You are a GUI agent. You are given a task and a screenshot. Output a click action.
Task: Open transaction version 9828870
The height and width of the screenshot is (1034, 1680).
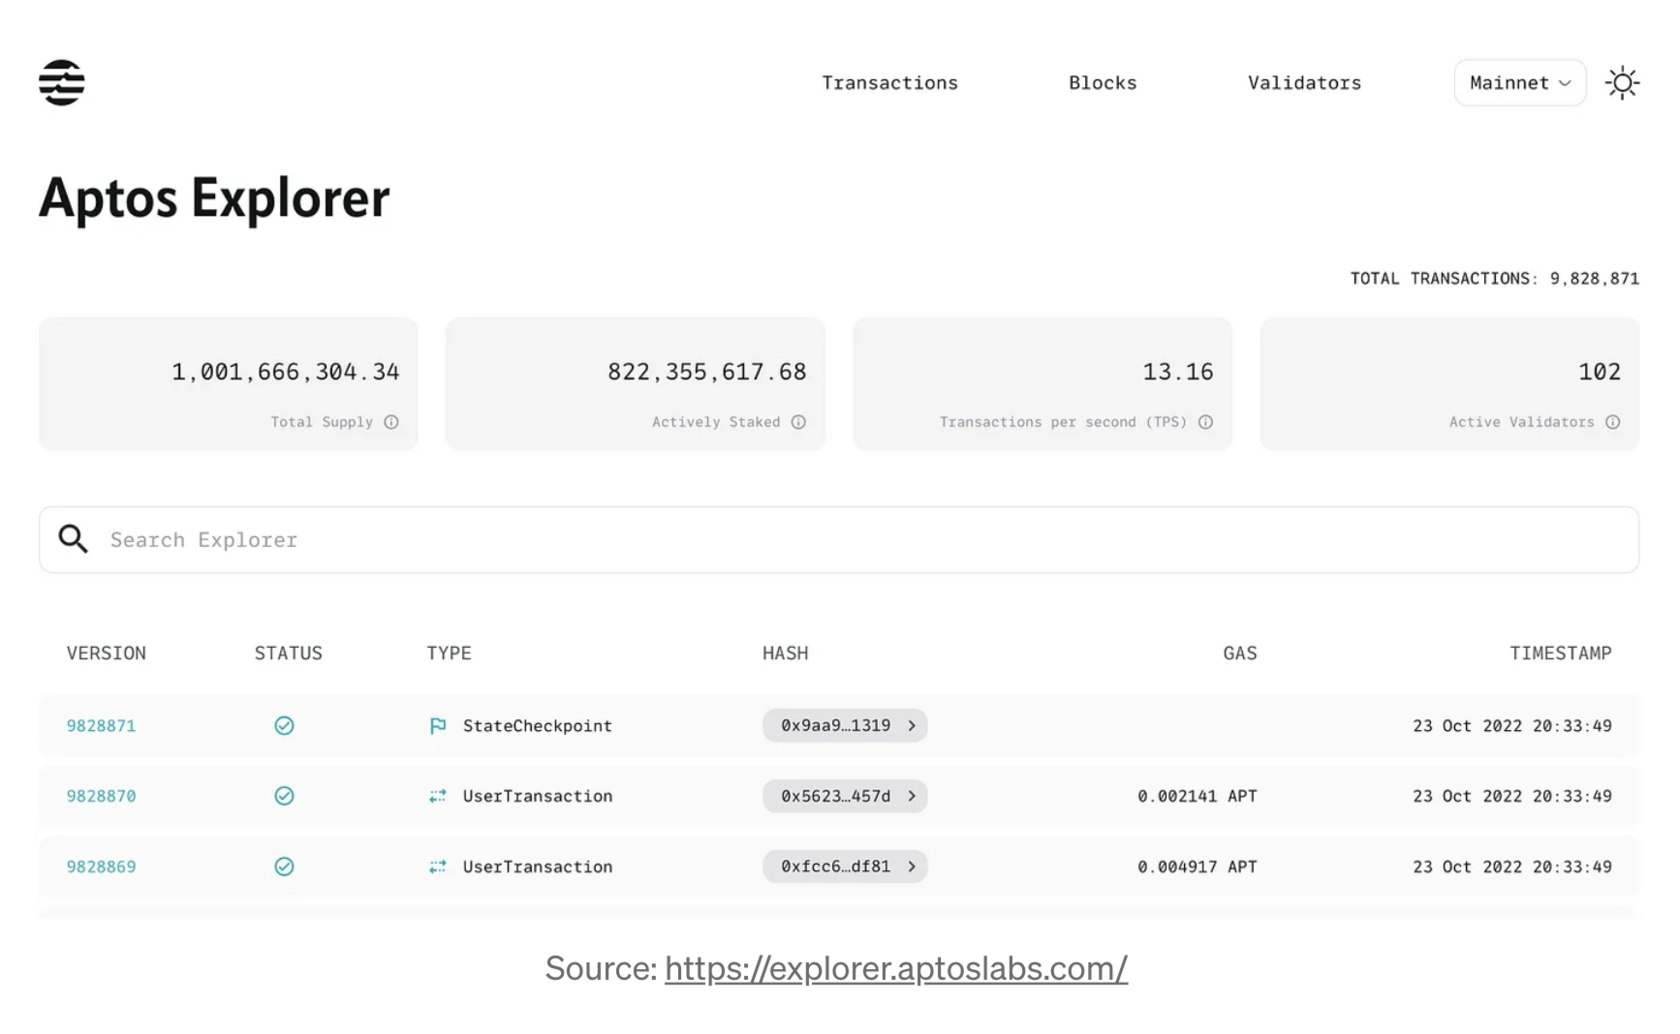tap(101, 796)
